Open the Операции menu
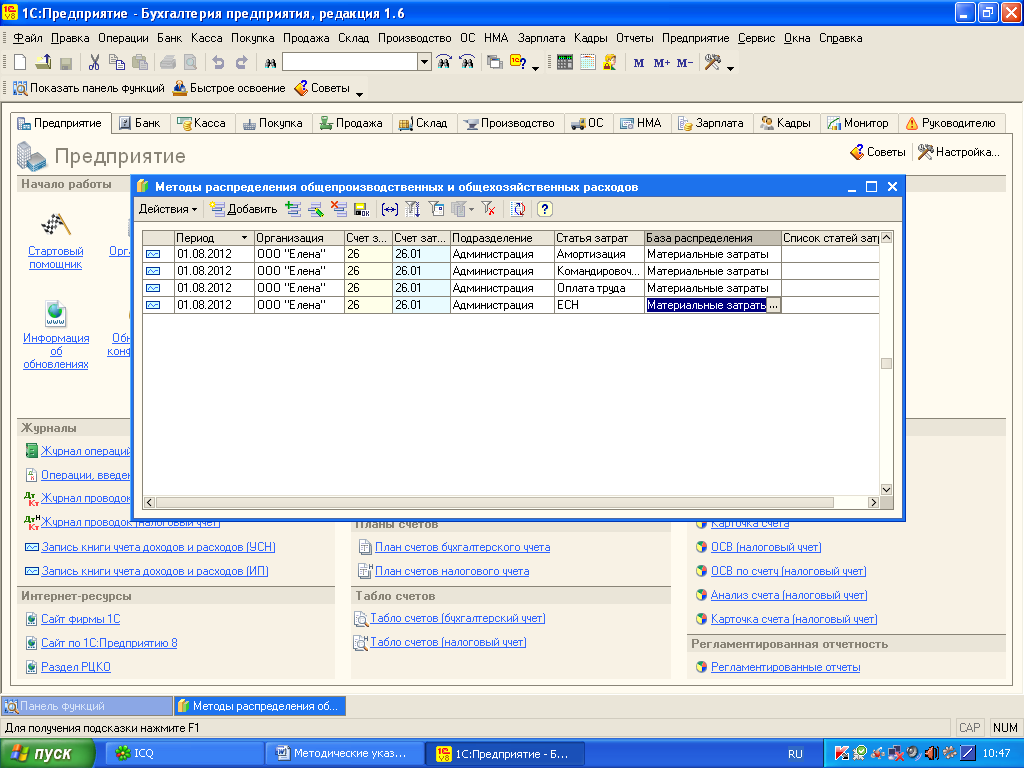 tap(123, 38)
